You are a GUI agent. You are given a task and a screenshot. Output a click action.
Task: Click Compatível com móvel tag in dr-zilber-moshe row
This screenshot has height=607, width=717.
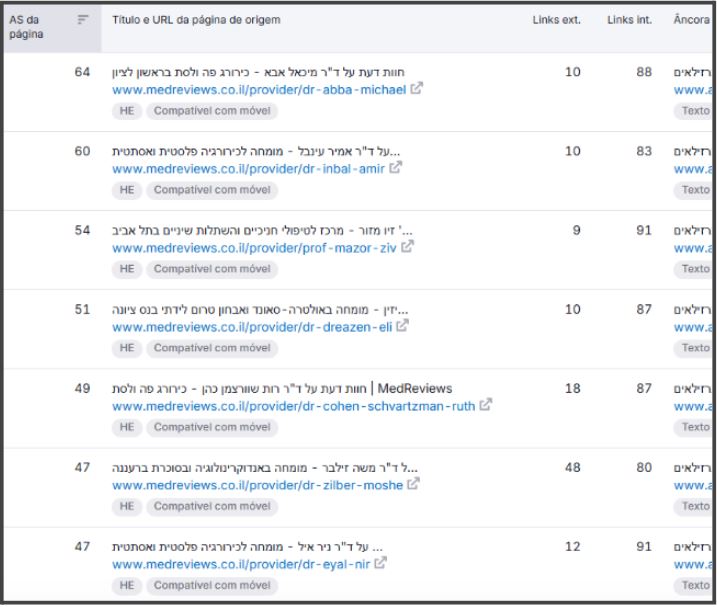(x=212, y=506)
